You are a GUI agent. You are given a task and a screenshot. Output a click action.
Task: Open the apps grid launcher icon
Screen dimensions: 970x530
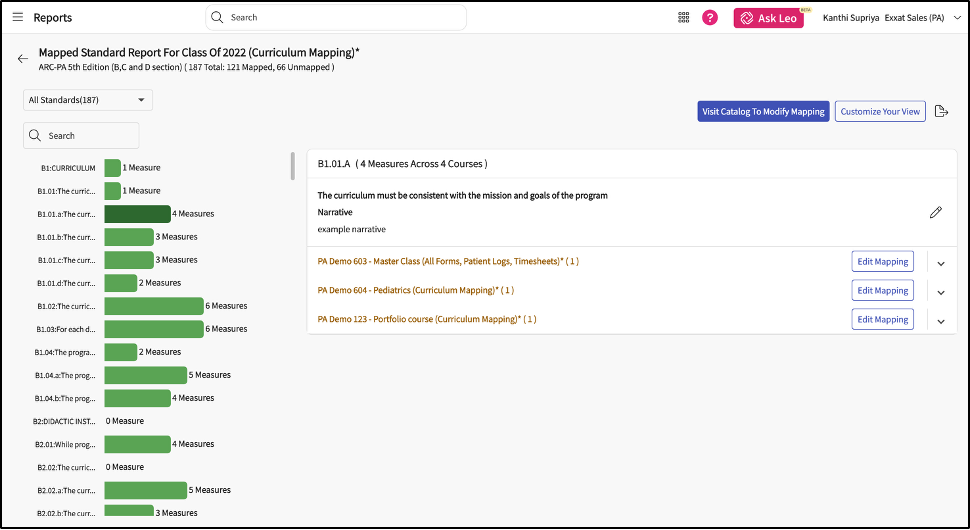coord(684,17)
